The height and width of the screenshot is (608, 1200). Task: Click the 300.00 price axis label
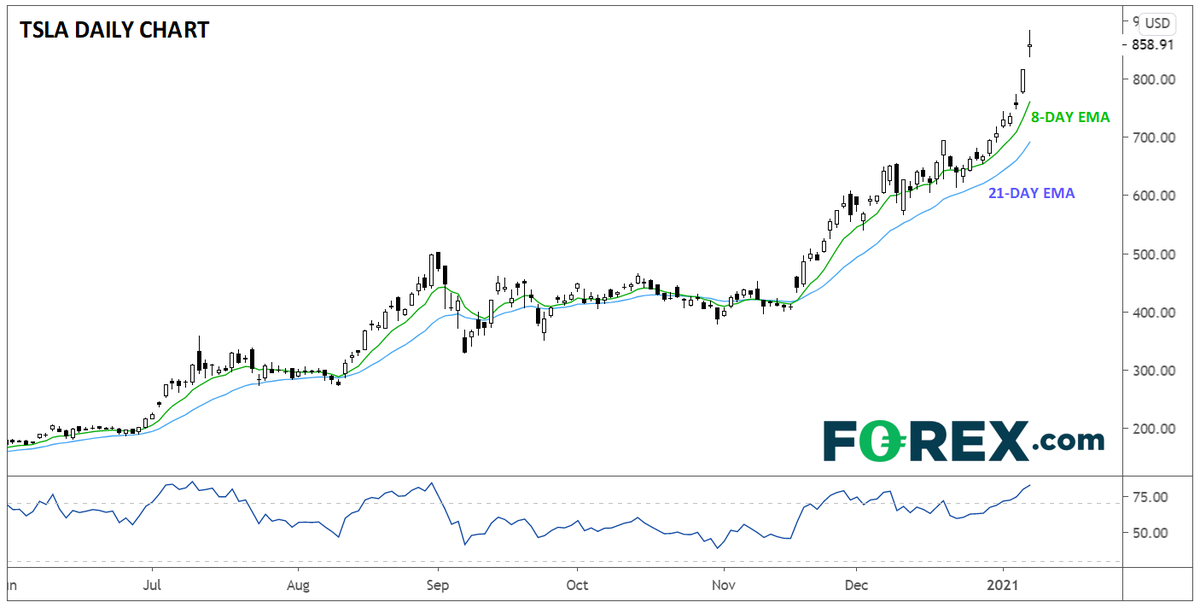(1153, 371)
